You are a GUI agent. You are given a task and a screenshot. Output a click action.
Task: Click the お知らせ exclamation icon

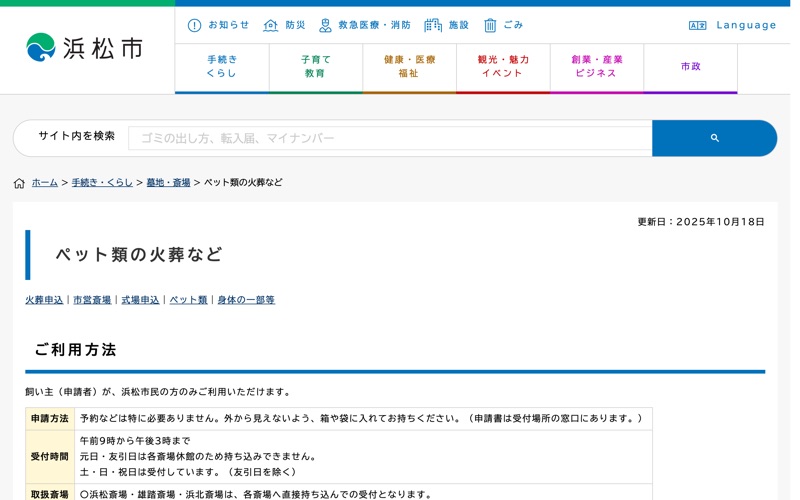click(194, 25)
